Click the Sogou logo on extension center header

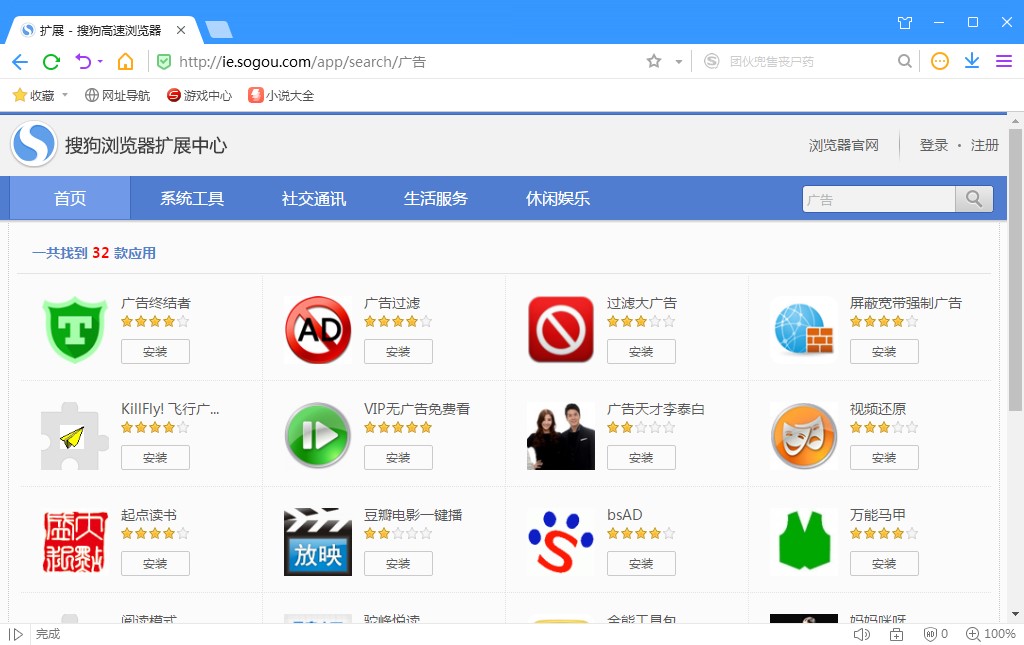(x=34, y=144)
